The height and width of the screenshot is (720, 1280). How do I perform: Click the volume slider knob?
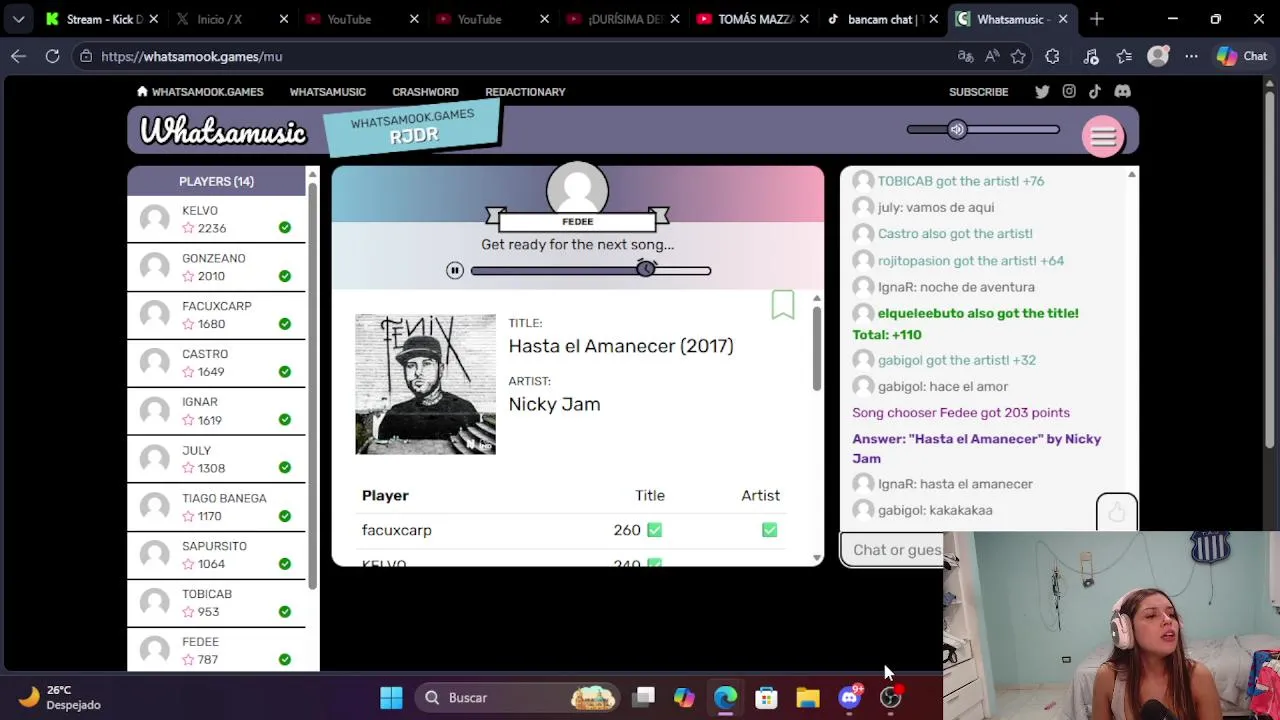coord(957,129)
